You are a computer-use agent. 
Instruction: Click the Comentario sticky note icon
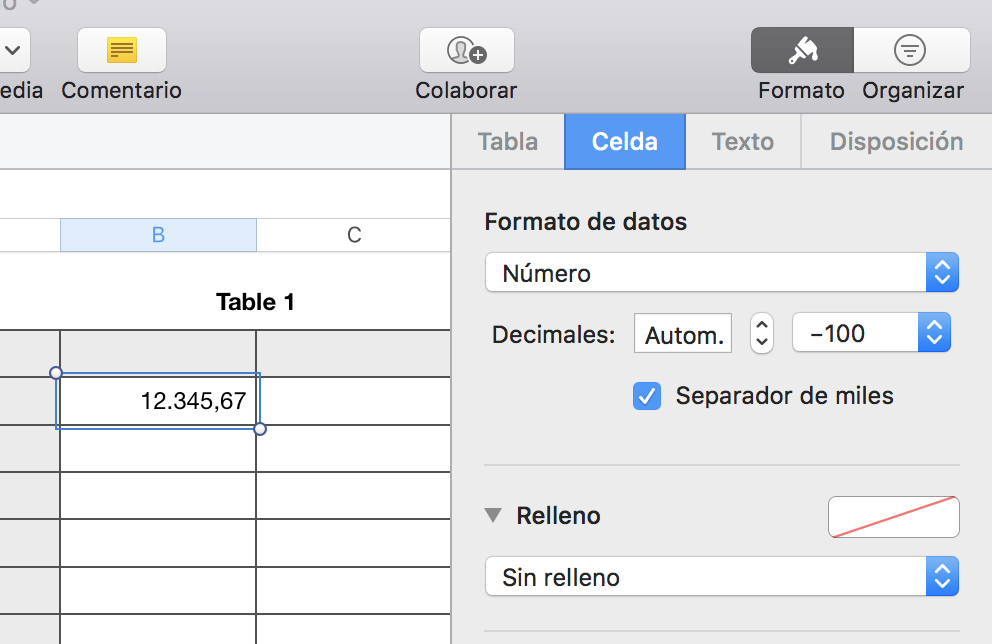(122, 50)
